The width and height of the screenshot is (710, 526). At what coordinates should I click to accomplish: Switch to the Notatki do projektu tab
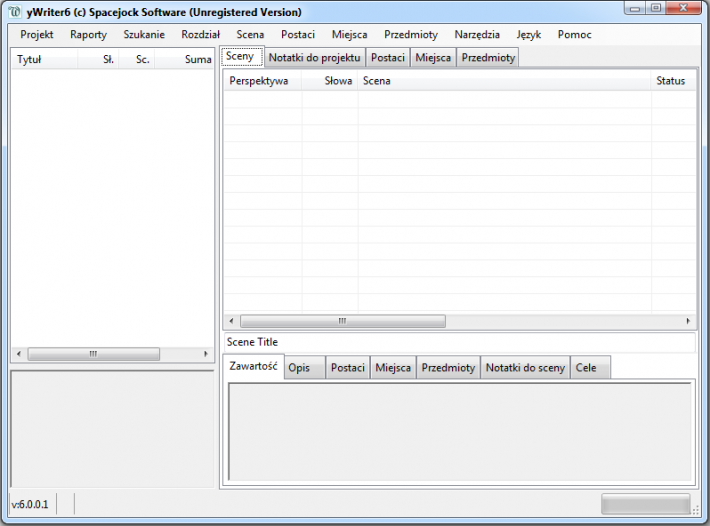point(315,58)
